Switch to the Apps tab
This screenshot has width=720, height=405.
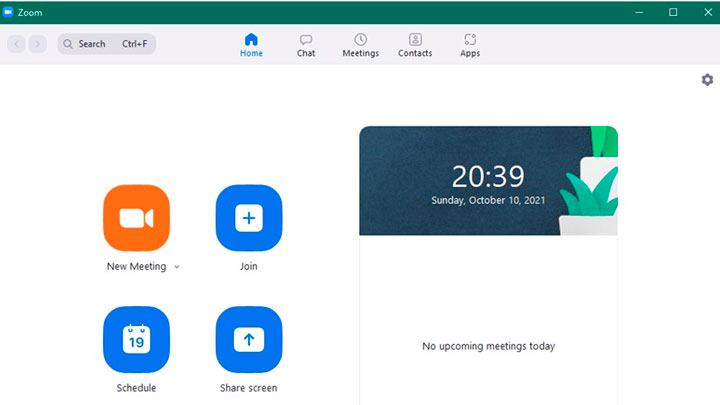[470, 45]
